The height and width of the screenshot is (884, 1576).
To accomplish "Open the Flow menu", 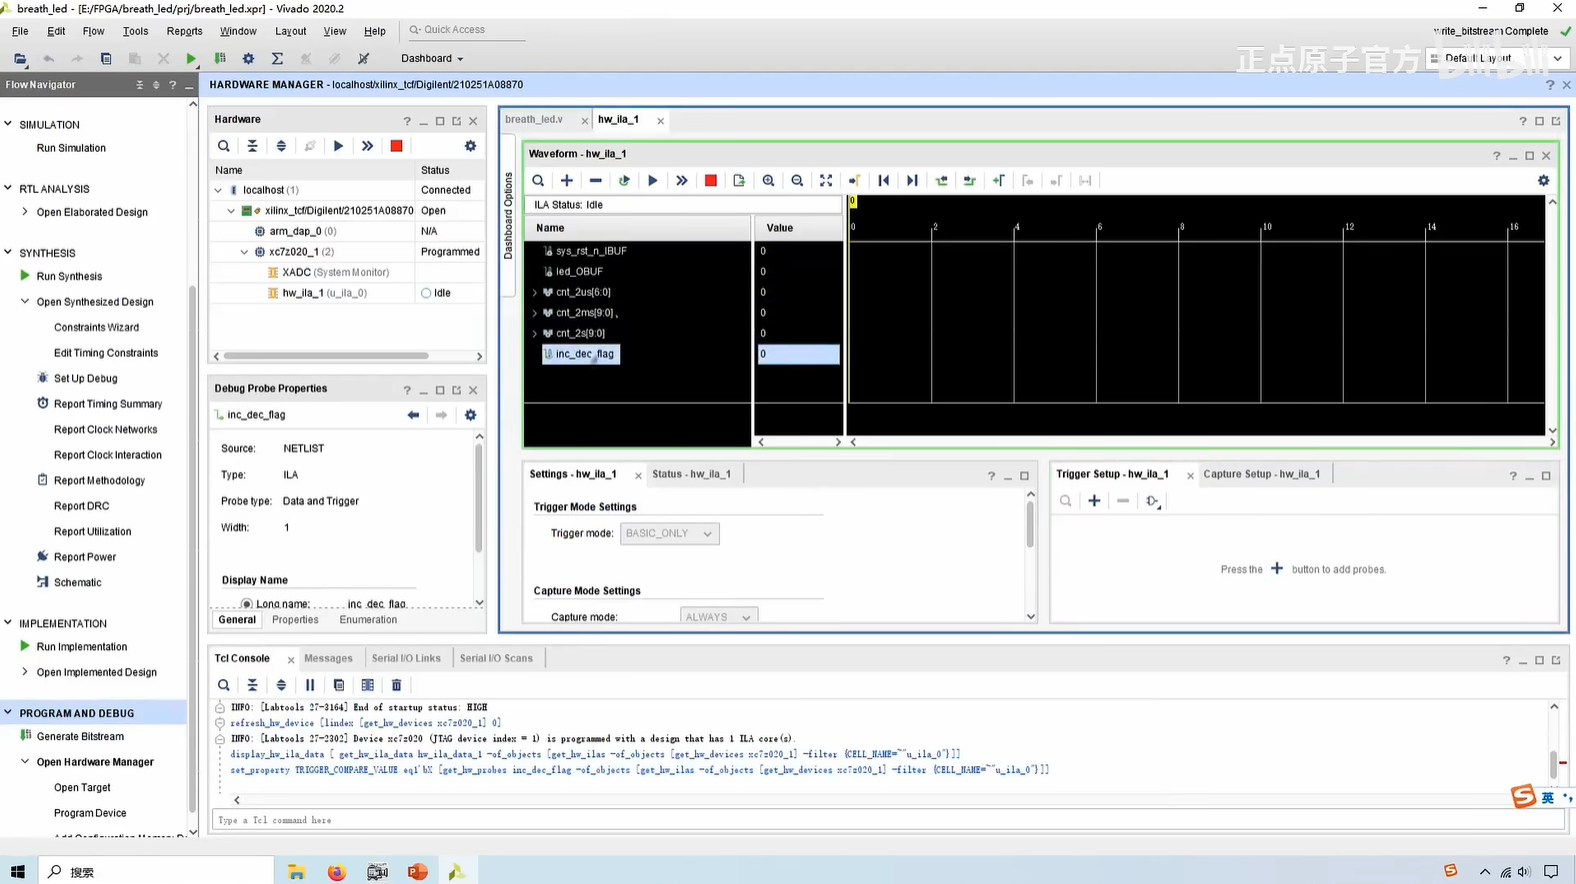I will [93, 31].
